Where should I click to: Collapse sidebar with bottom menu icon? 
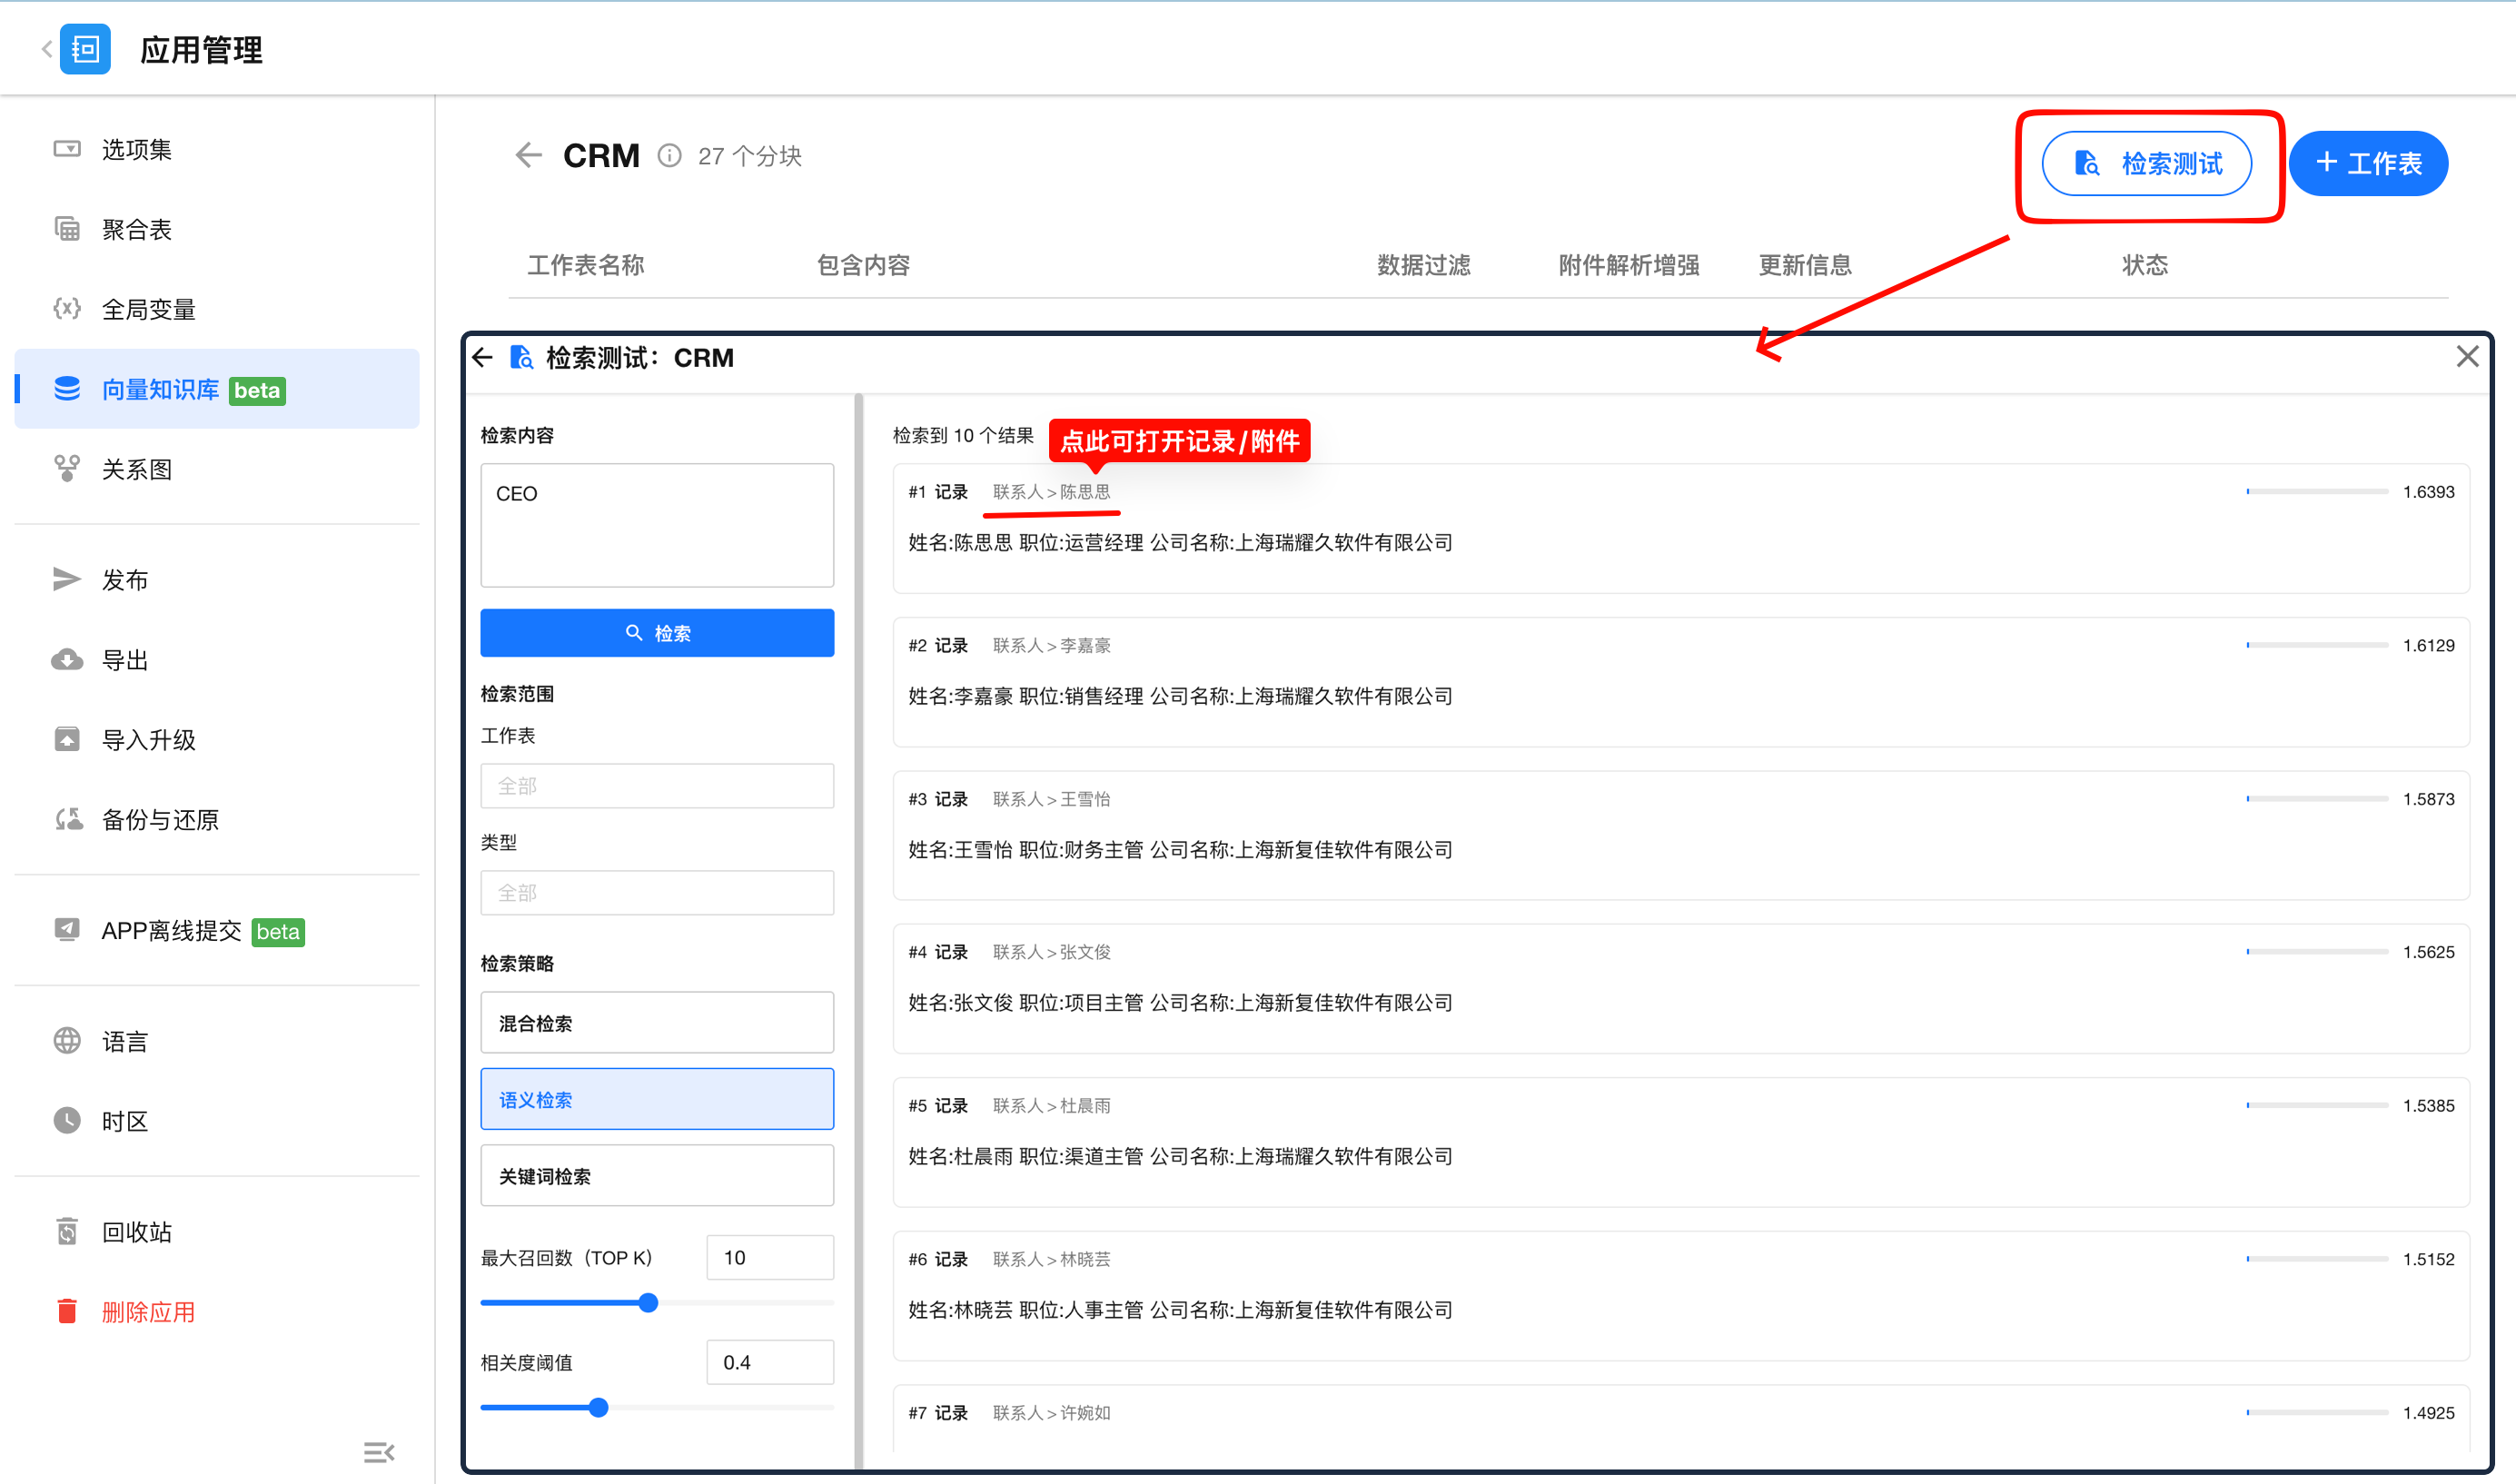pyautogui.click(x=378, y=1452)
